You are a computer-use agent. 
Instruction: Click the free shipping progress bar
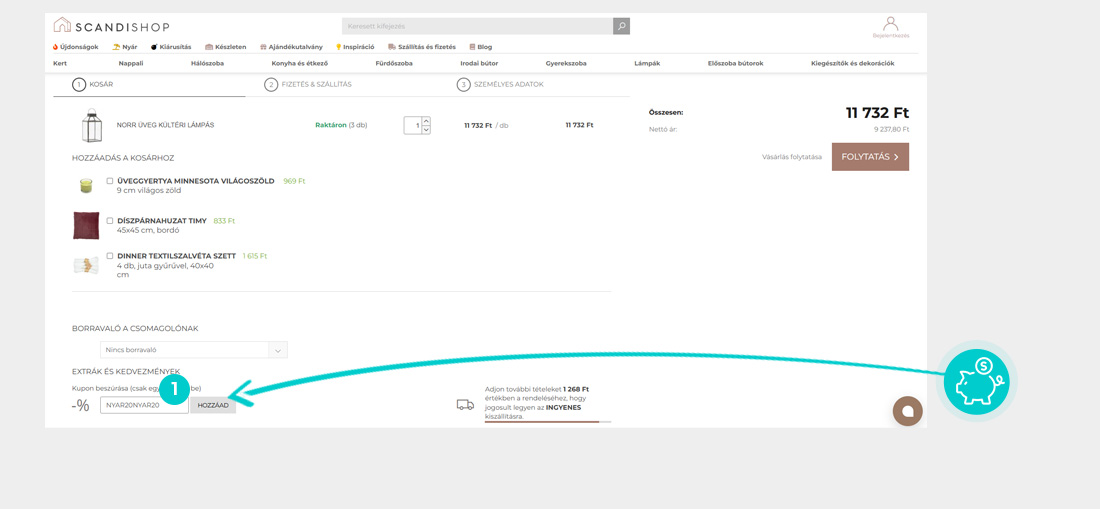[547, 422]
